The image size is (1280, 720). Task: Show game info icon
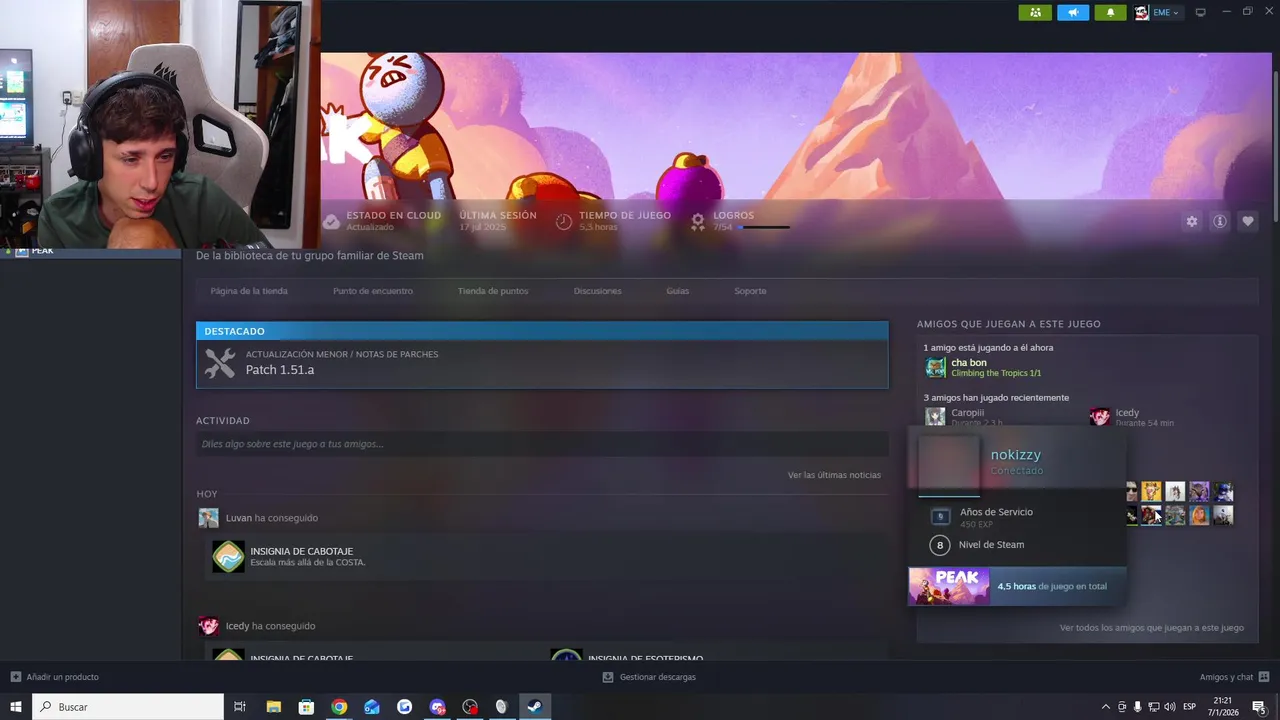click(1219, 221)
